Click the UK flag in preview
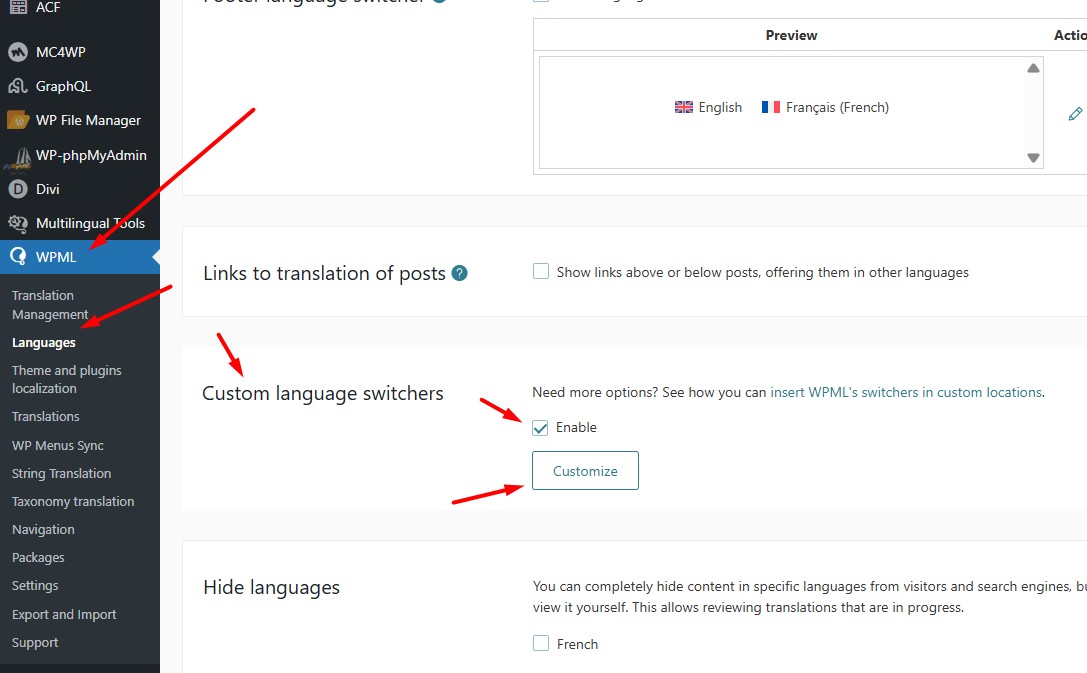 click(x=684, y=107)
